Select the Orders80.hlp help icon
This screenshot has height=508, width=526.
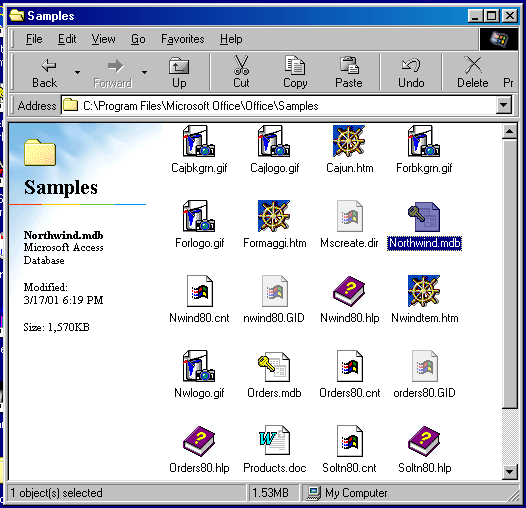click(199, 442)
